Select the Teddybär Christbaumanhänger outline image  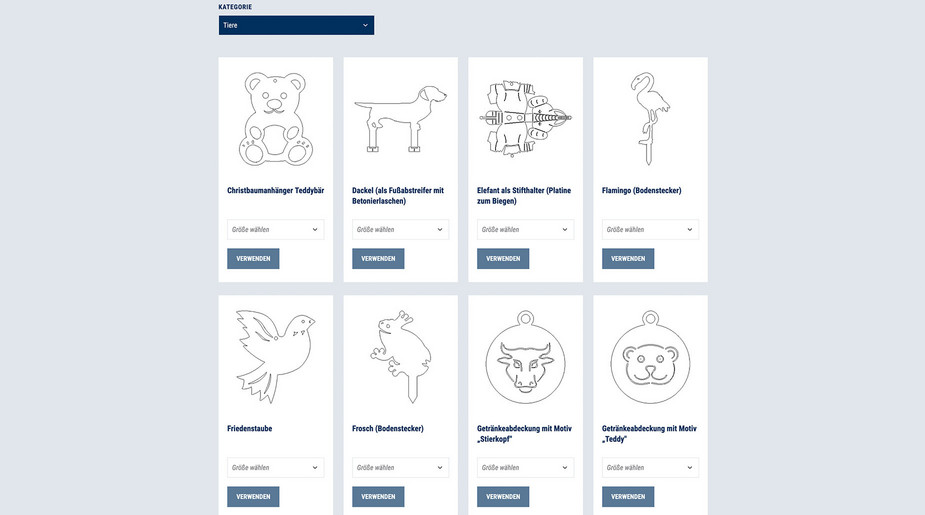pyautogui.click(x=275, y=120)
